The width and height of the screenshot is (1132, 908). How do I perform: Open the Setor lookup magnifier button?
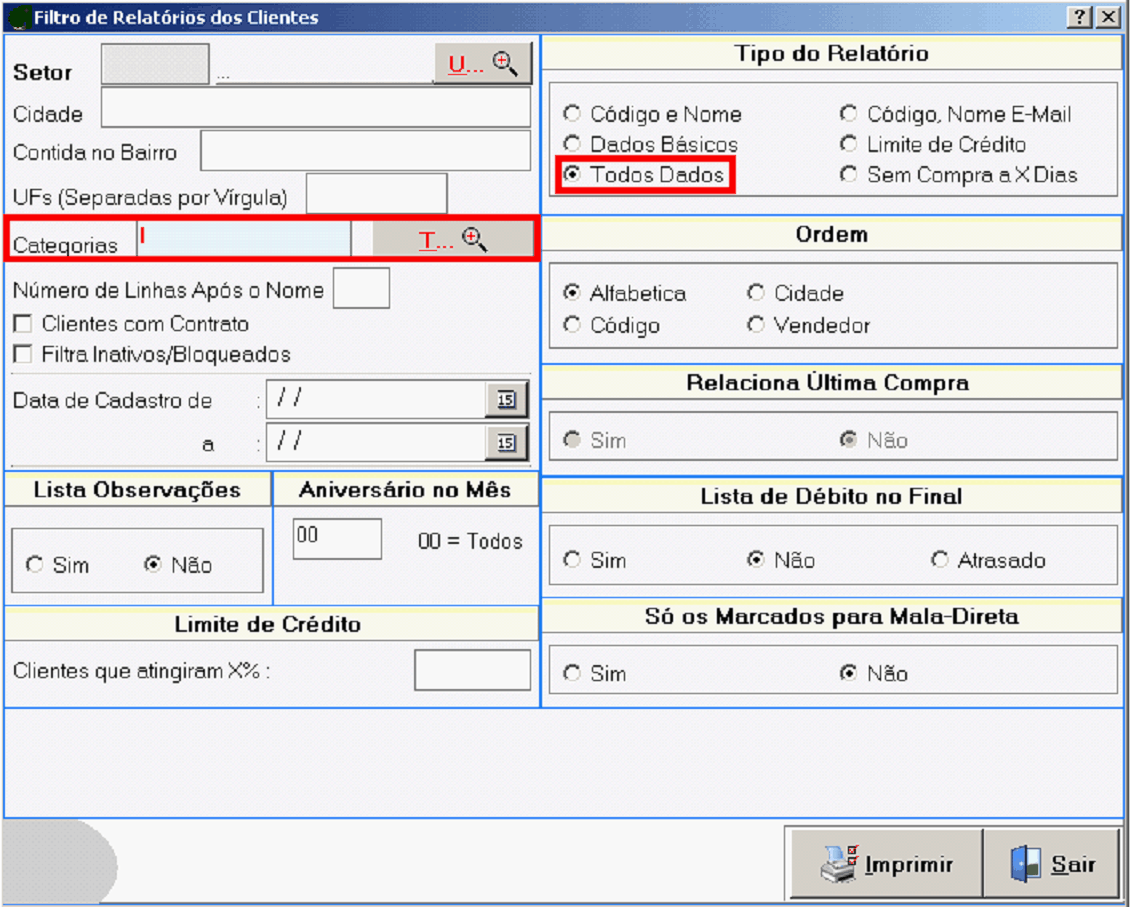482,64
